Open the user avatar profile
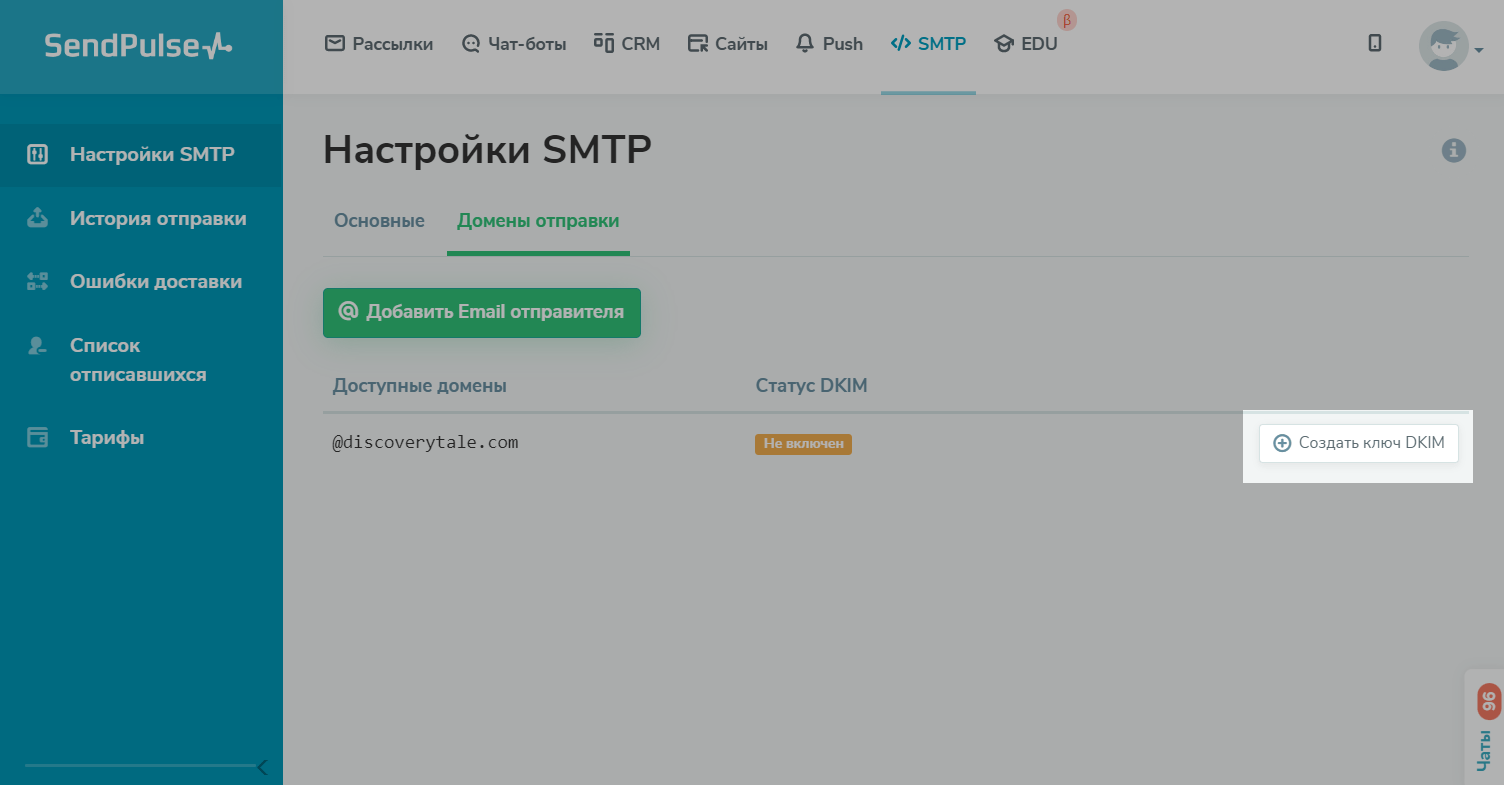This screenshot has height=785, width=1504. pos(1443,46)
